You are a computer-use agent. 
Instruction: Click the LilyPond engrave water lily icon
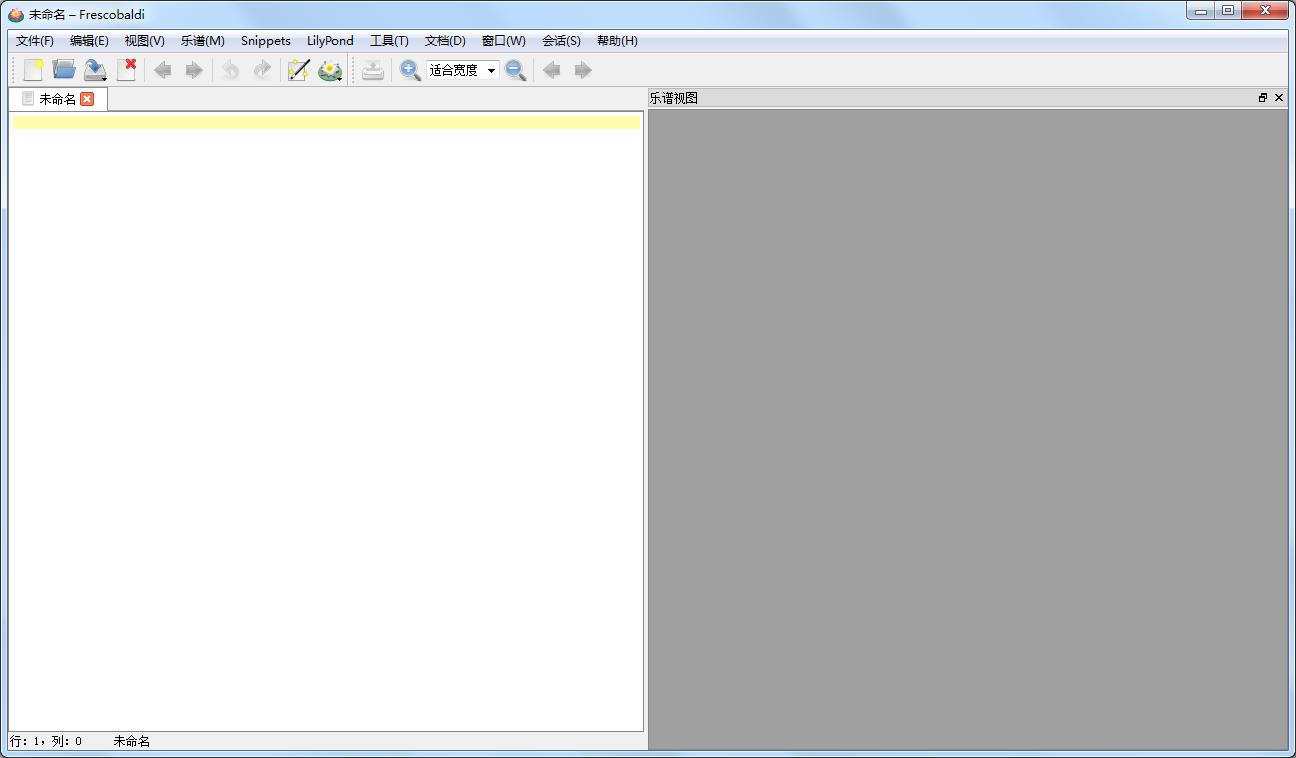[x=330, y=70]
